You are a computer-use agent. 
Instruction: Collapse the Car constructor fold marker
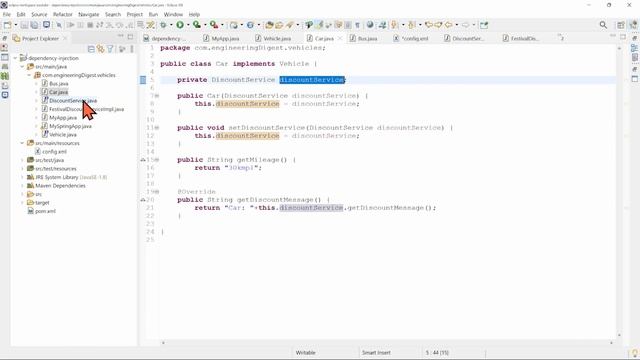157,96
